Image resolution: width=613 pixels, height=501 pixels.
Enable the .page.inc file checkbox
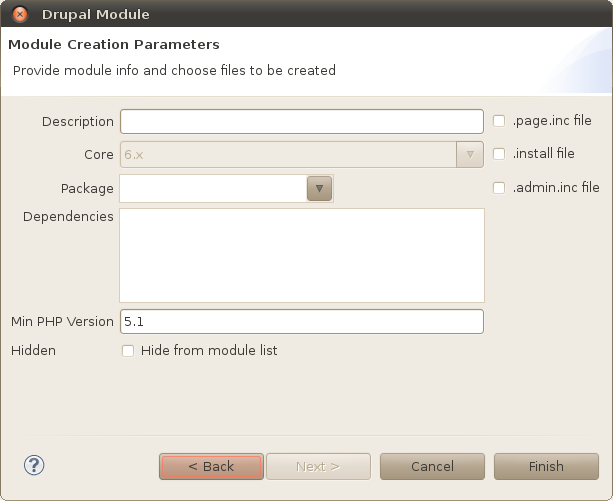click(x=499, y=121)
